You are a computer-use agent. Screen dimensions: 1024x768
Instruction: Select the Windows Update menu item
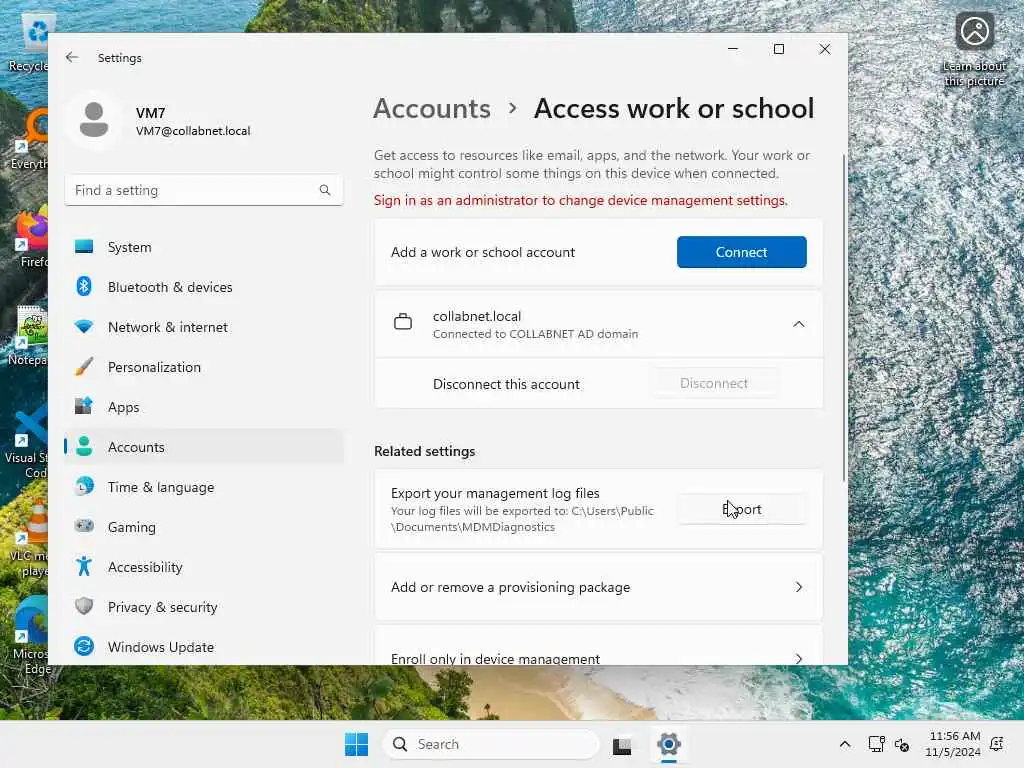(x=203, y=647)
